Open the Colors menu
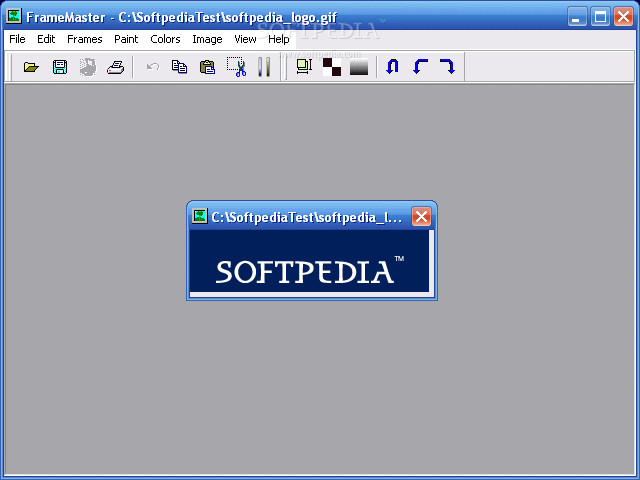 coord(165,39)
